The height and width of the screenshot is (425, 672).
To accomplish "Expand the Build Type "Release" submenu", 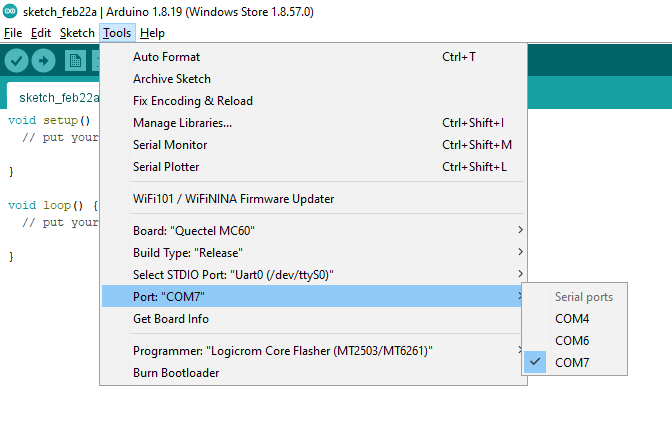I will pos(314,253).
